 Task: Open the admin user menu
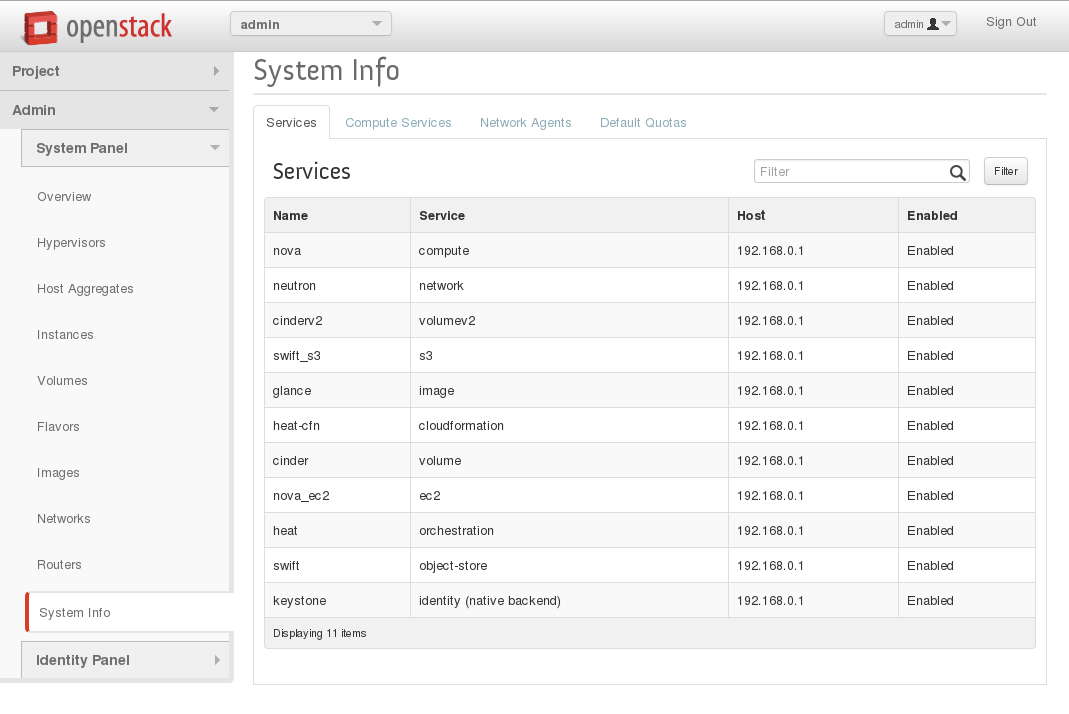pyautogui.click(x=920, y=24)
